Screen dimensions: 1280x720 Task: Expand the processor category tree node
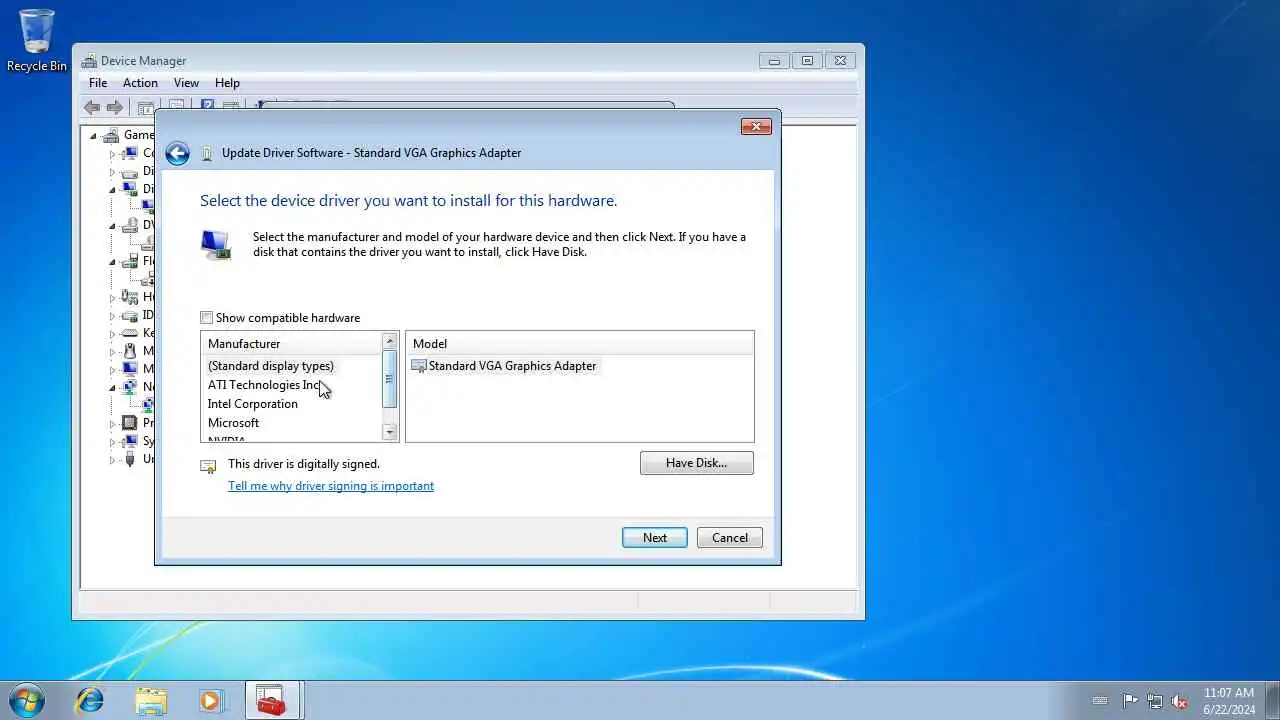point(113,423)
